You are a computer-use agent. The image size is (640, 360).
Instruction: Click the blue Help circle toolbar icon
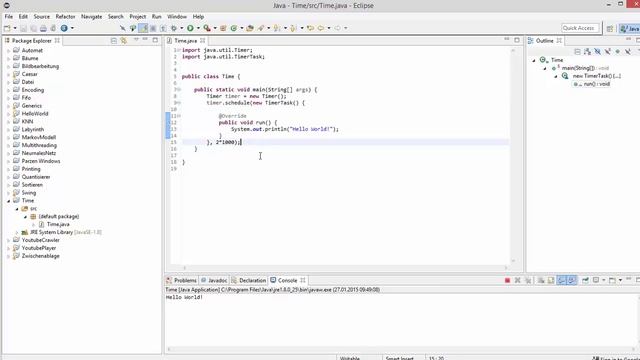coord(64,28)
